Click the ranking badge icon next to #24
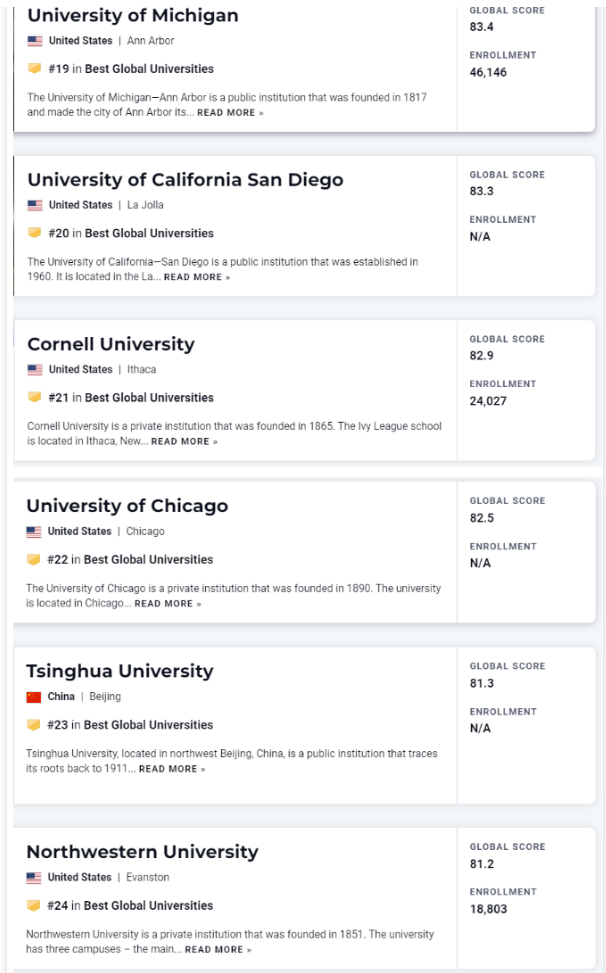 click(34, 906)
